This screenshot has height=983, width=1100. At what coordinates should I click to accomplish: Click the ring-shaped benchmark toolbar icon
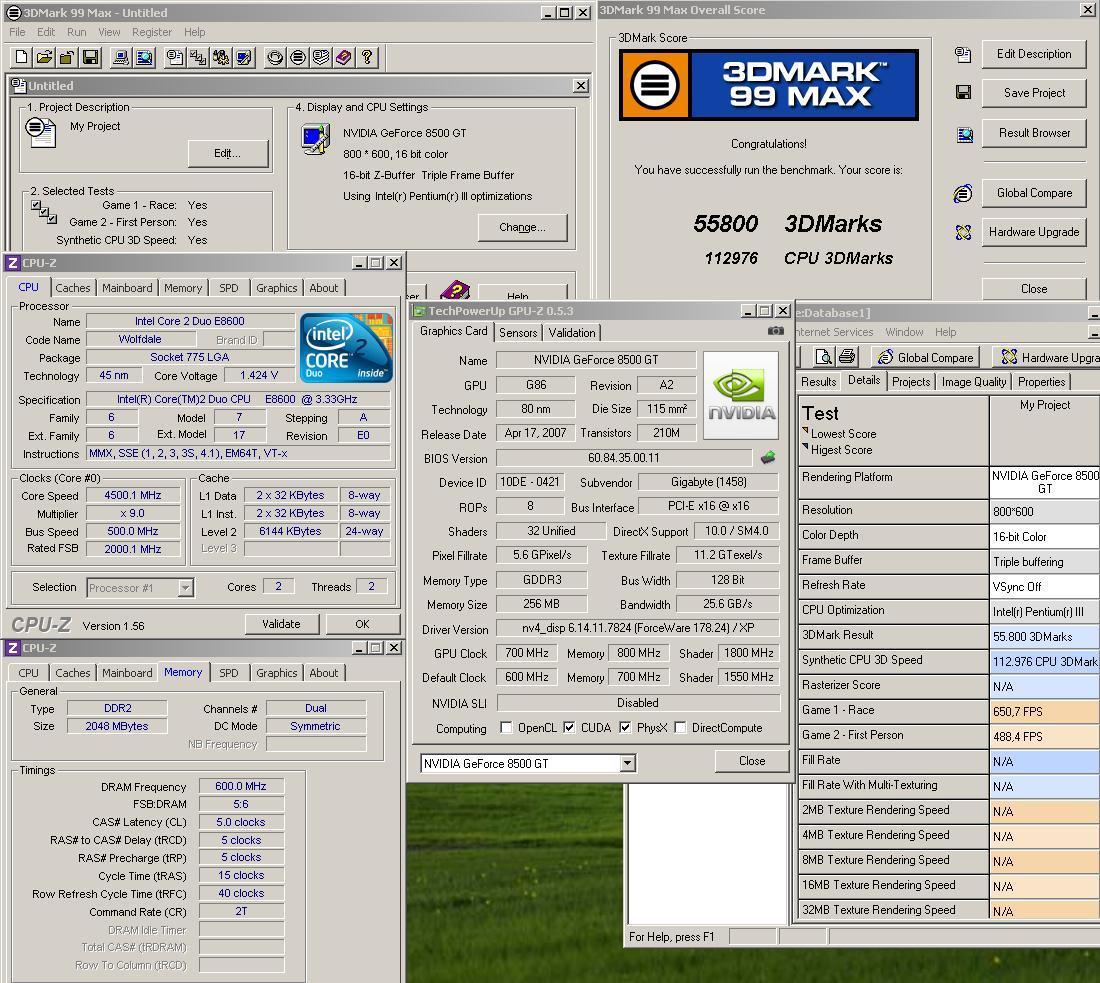pos(275,58)
